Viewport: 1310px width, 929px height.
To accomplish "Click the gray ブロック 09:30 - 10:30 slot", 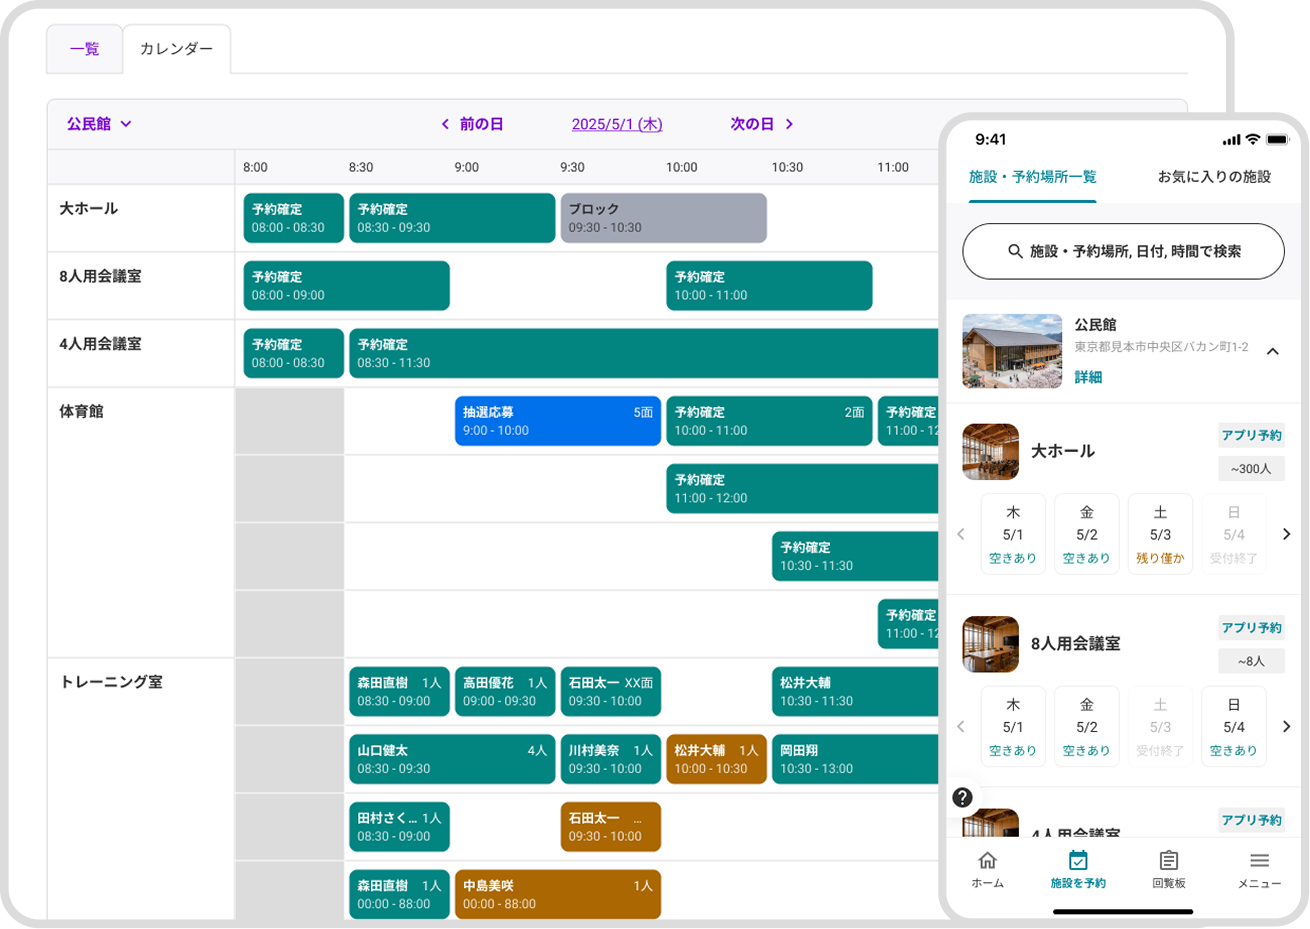I will pyautogui.click(x=663, y=218).
